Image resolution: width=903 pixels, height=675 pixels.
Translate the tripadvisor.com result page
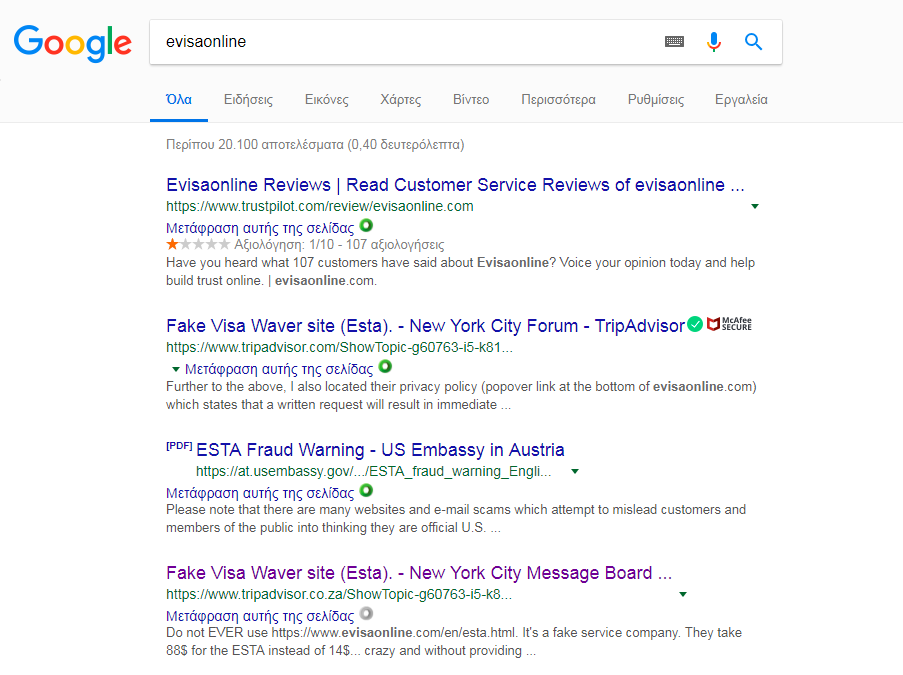[279, 369]
